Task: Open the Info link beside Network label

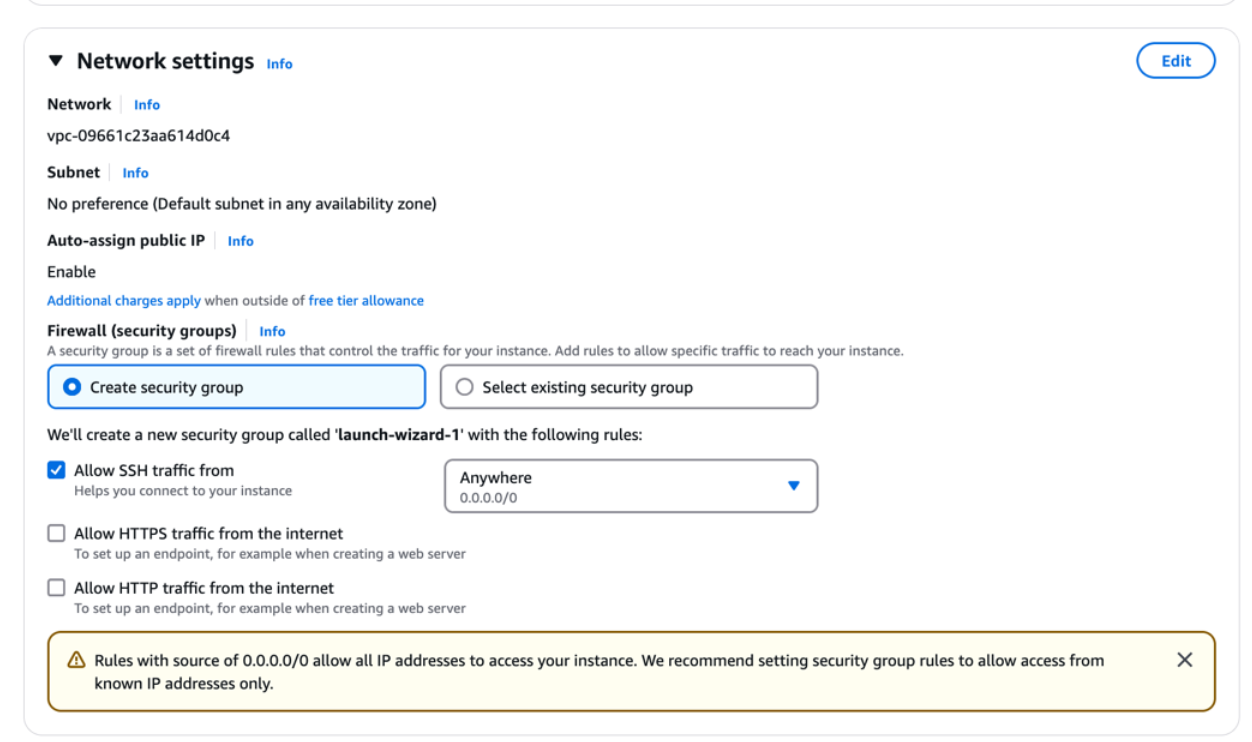Action: point(147,105)
